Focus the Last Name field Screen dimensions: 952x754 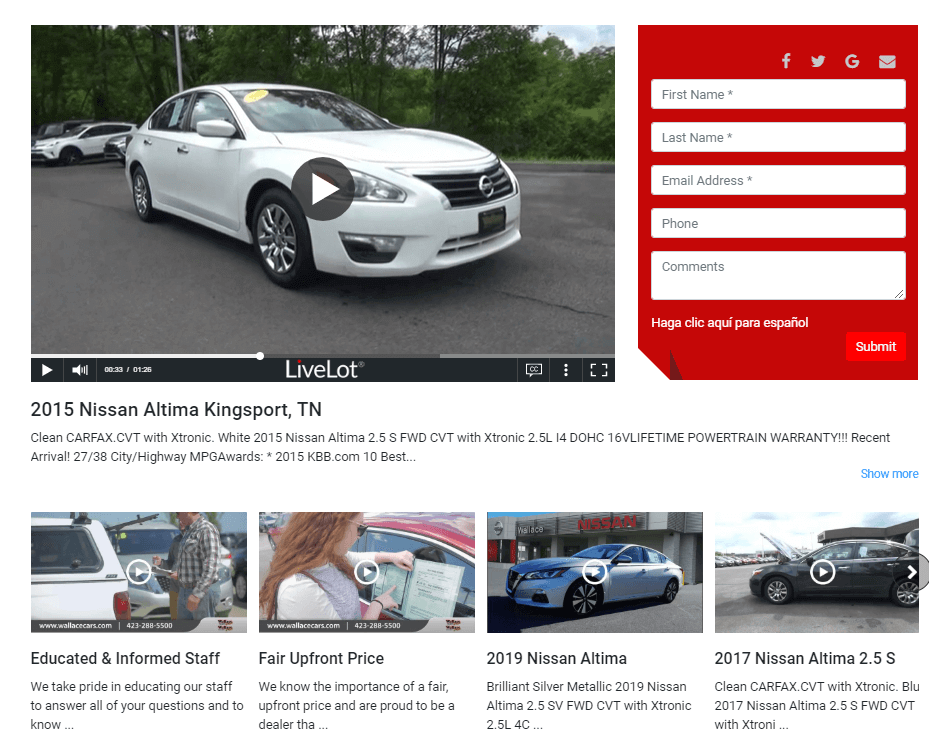click(778, 137)
